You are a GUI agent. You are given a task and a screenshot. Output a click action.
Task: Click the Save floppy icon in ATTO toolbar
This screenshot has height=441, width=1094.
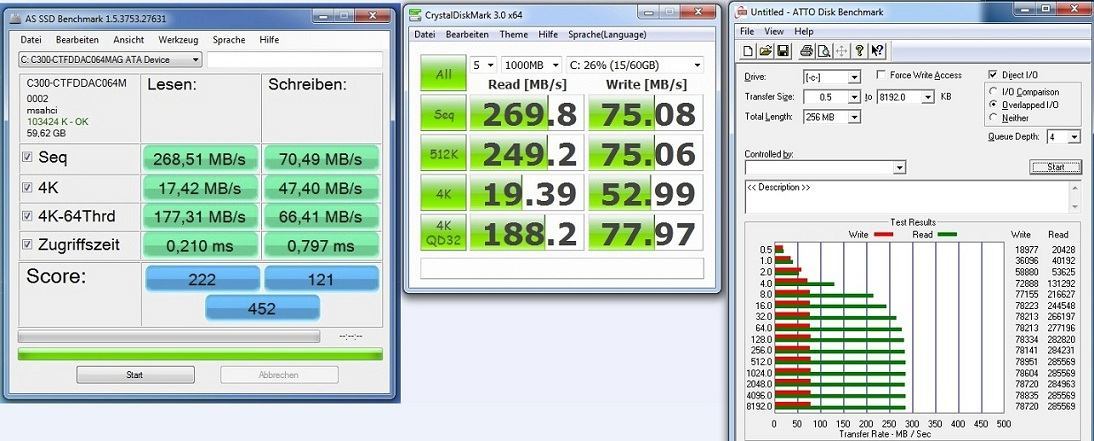[783, 50]
